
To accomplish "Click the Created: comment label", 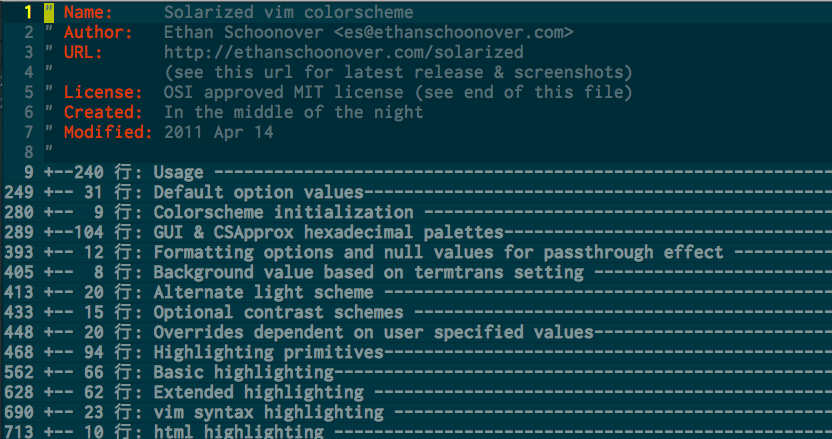I will [x=103, y=112].
